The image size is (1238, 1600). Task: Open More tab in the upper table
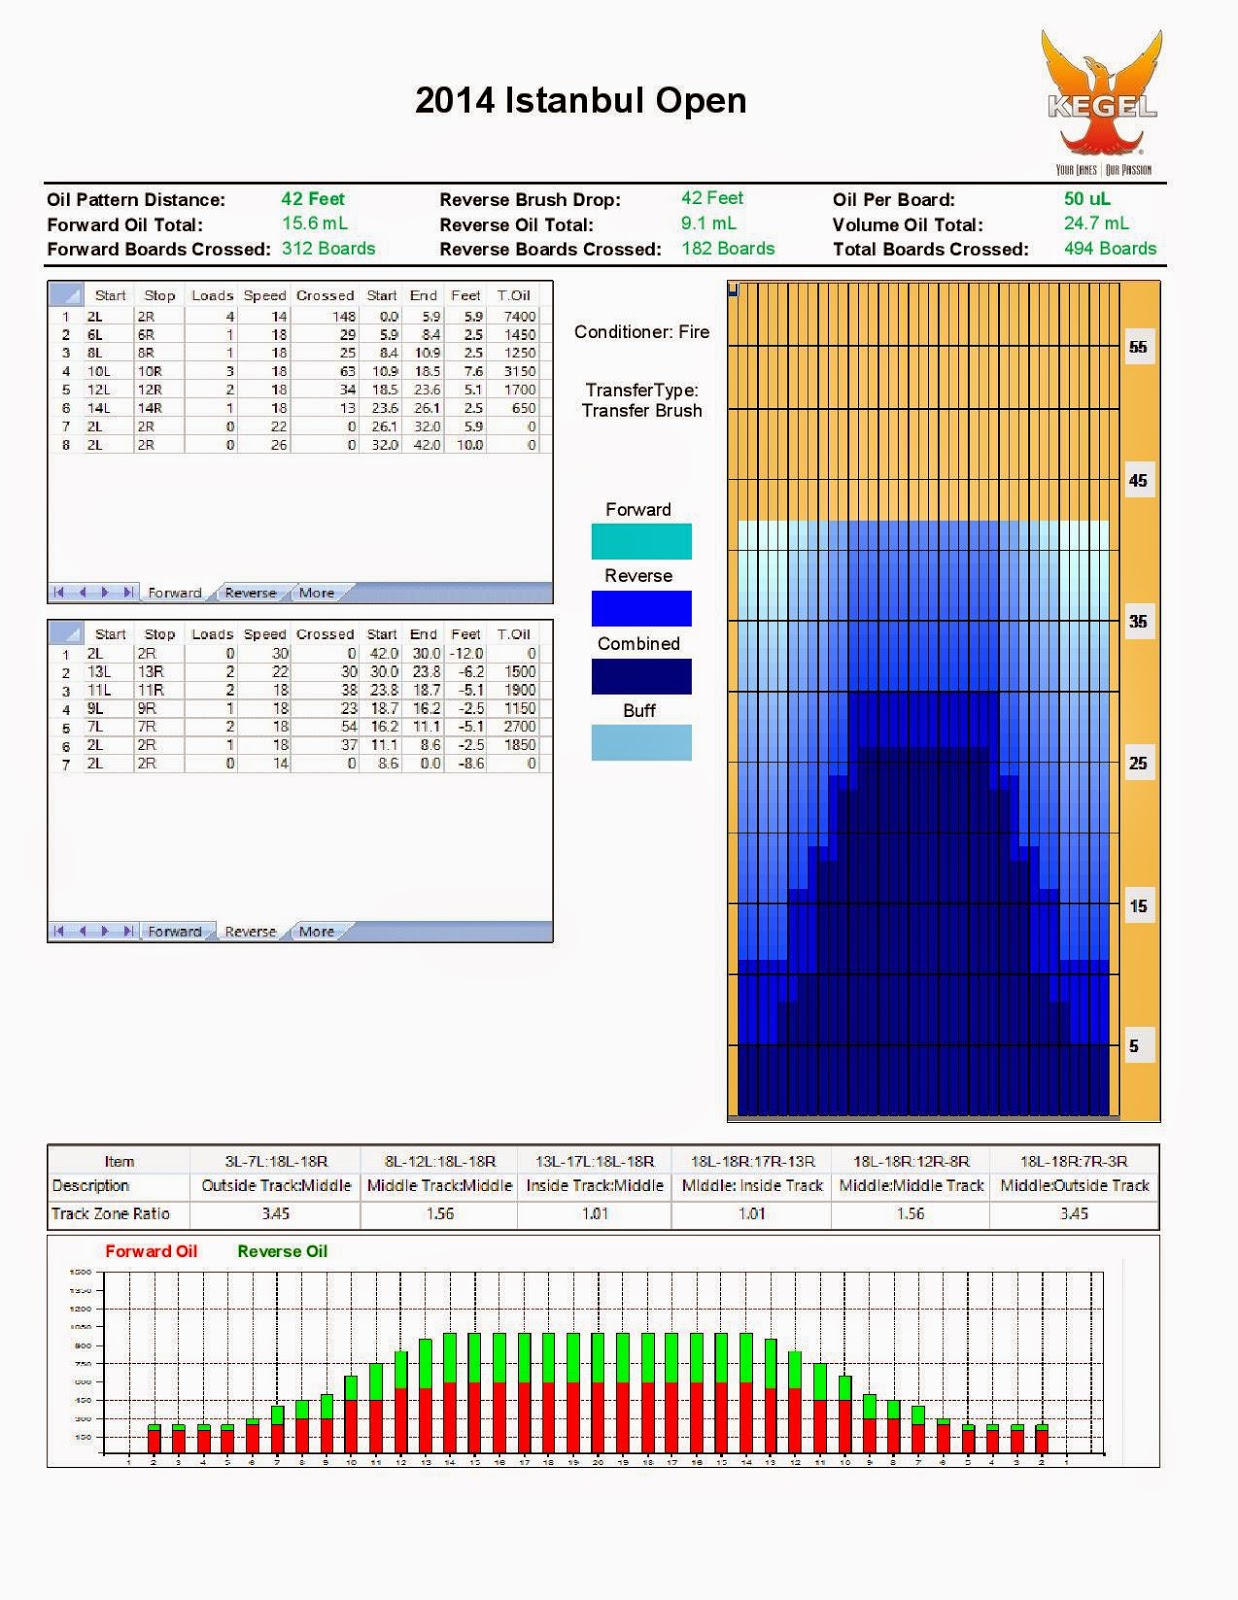pyautogui.click(x=317, y=593)
